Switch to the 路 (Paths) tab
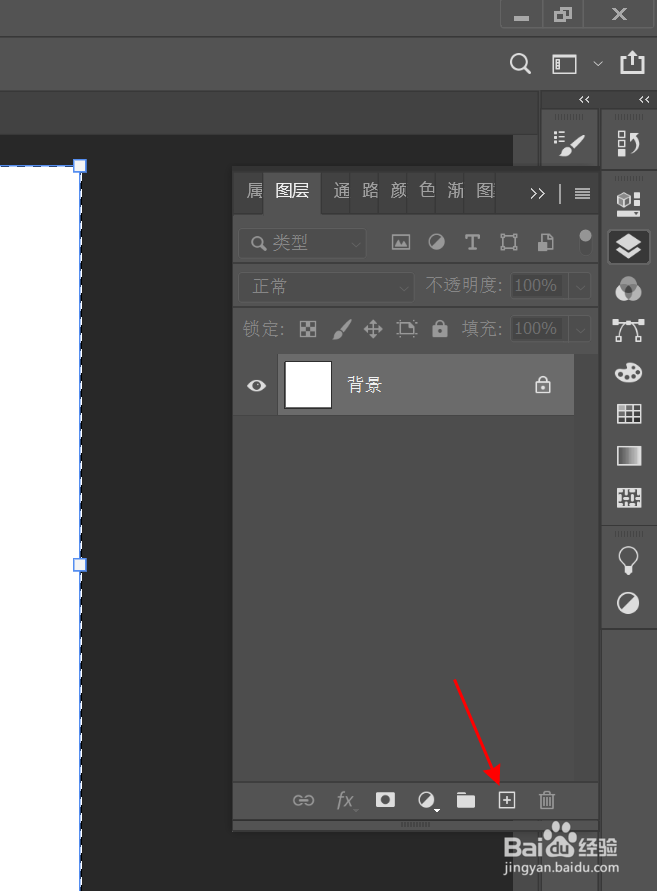 click(370, 190)
